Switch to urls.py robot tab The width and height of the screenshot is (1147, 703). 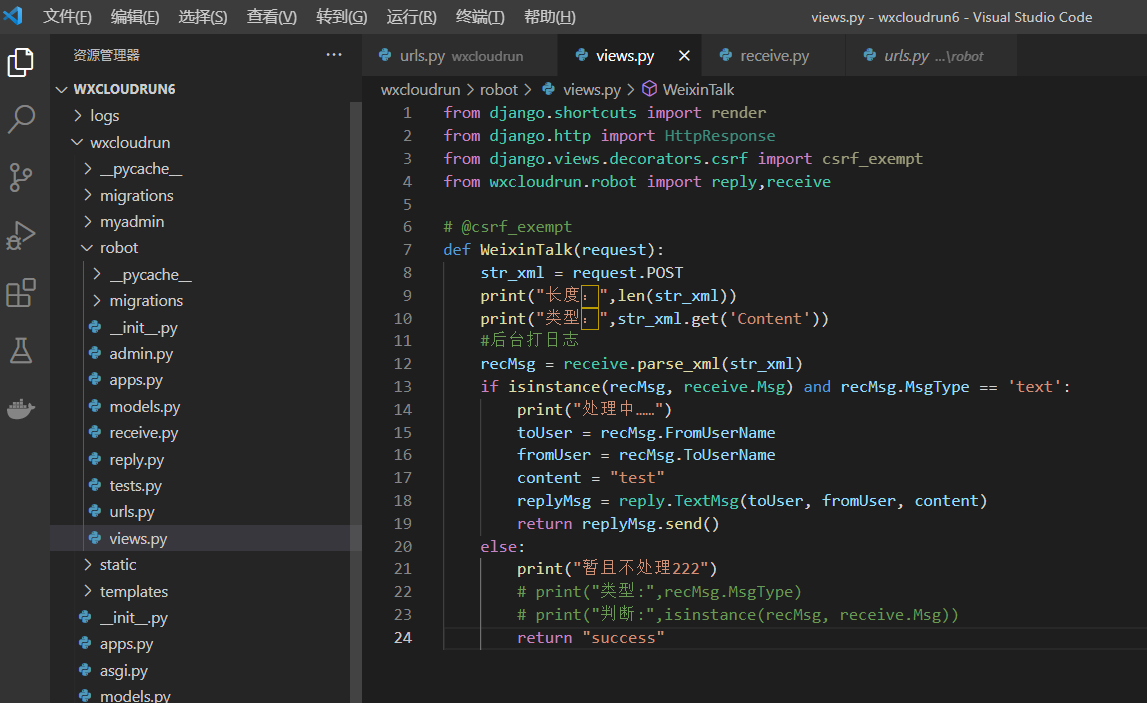click(x=932, y=56)
